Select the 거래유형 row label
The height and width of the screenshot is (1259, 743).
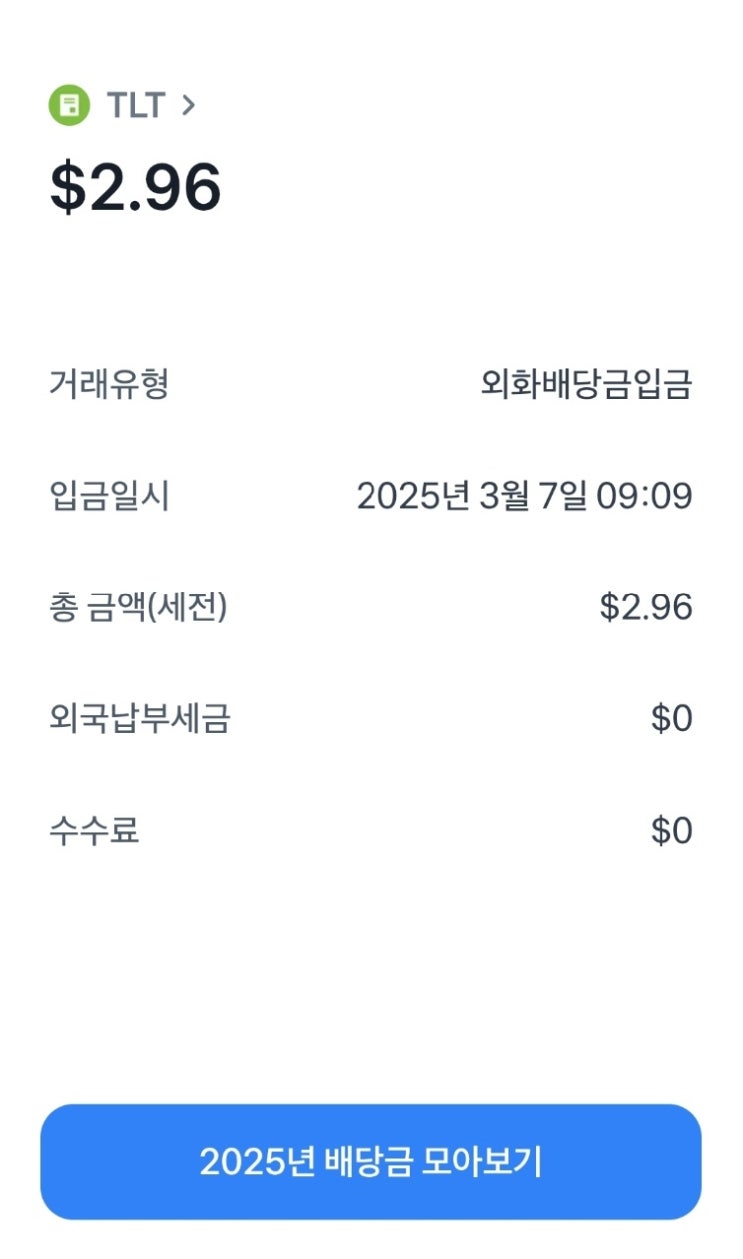click(x=109, y=383)
